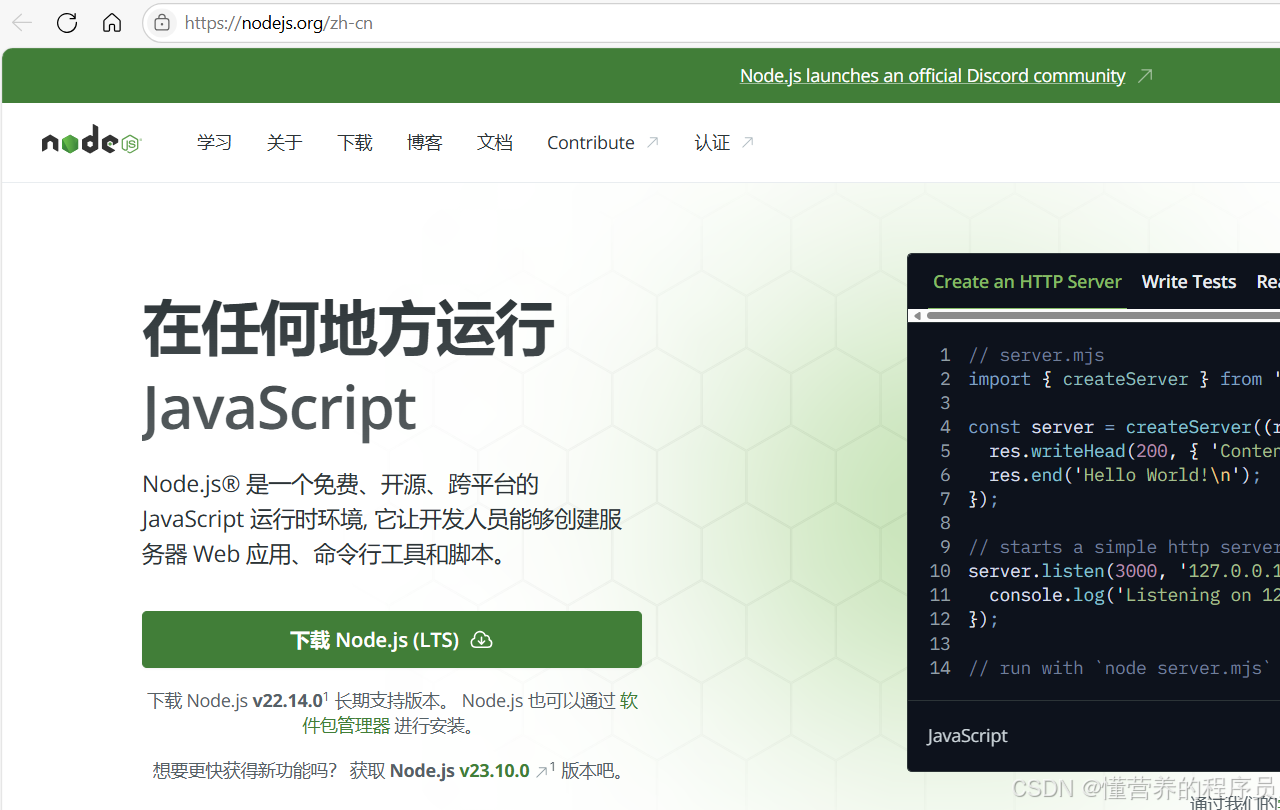Switch to the Write Tests tab
Viewport: 1280px width, 810px height.
pos(1188,282)
